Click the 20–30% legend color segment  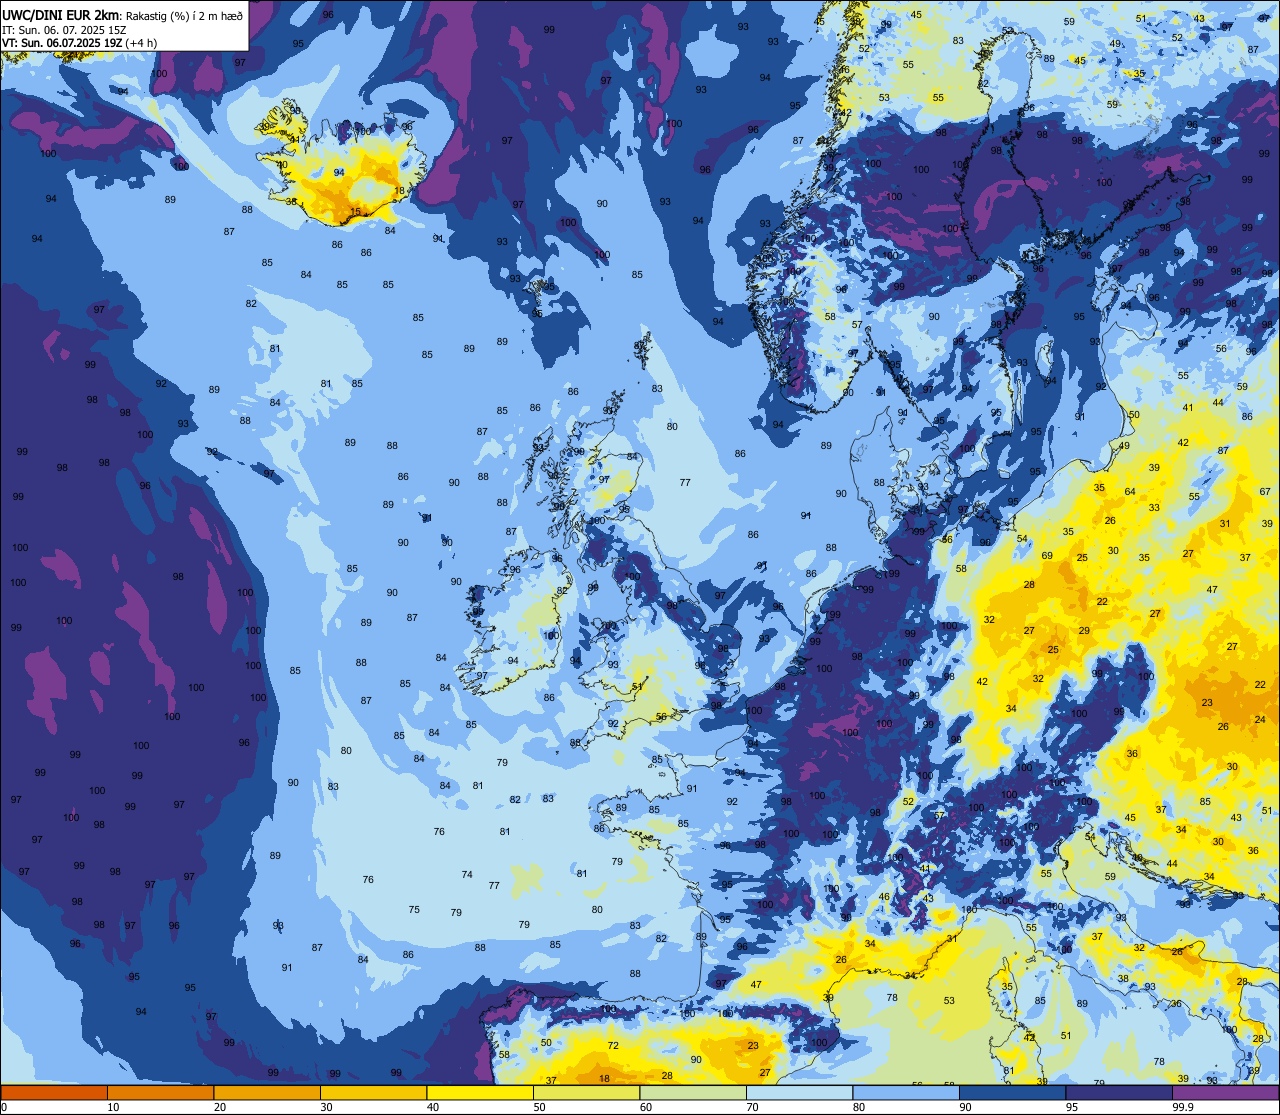[x=267, y=1092]
